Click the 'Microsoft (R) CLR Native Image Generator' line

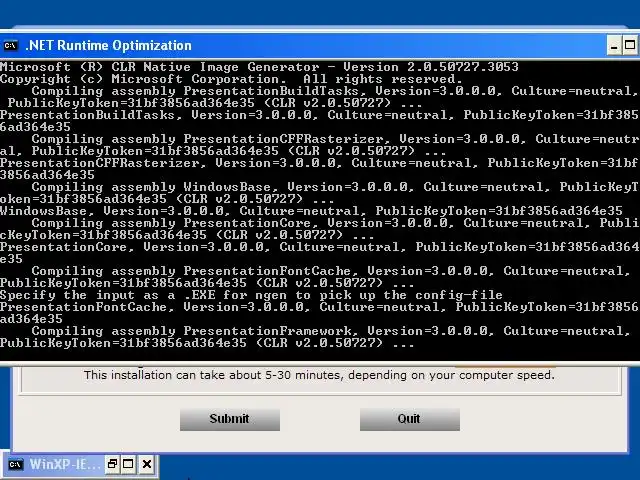pyautogui.click(x=259, y=67)
